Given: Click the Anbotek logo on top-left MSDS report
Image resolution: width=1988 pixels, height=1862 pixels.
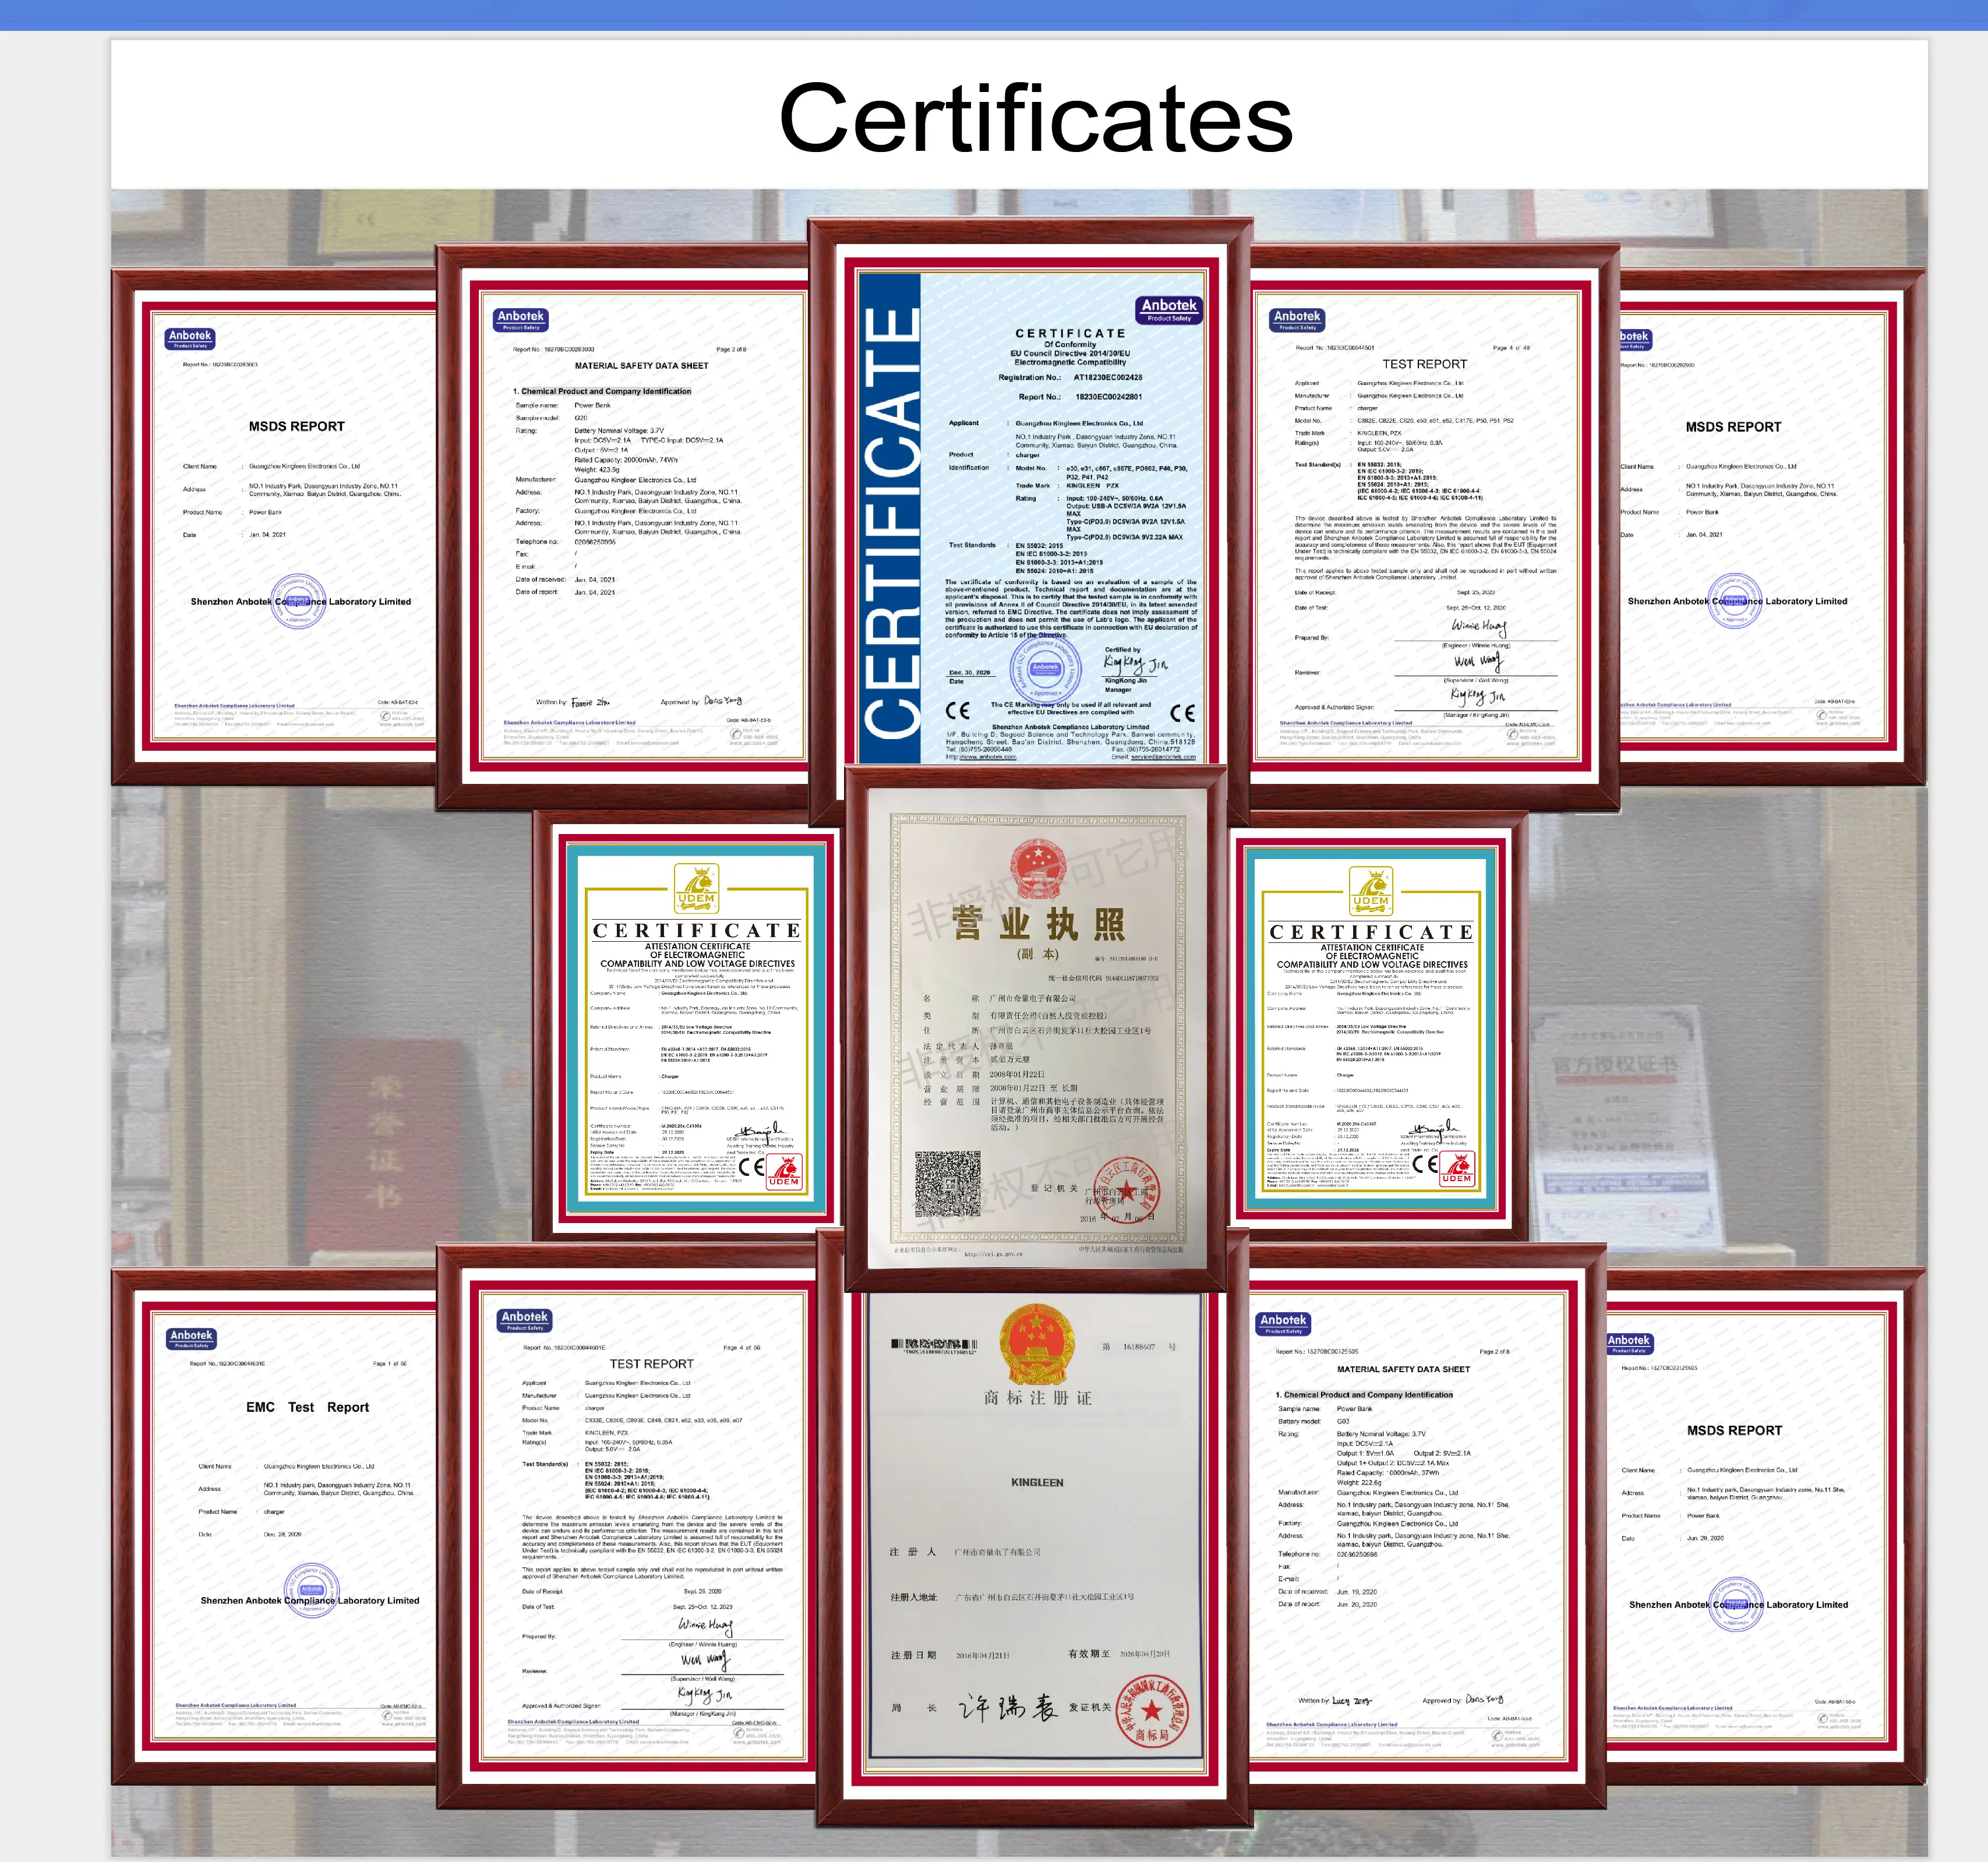Looking at the screenshot, I should point(190,338).
